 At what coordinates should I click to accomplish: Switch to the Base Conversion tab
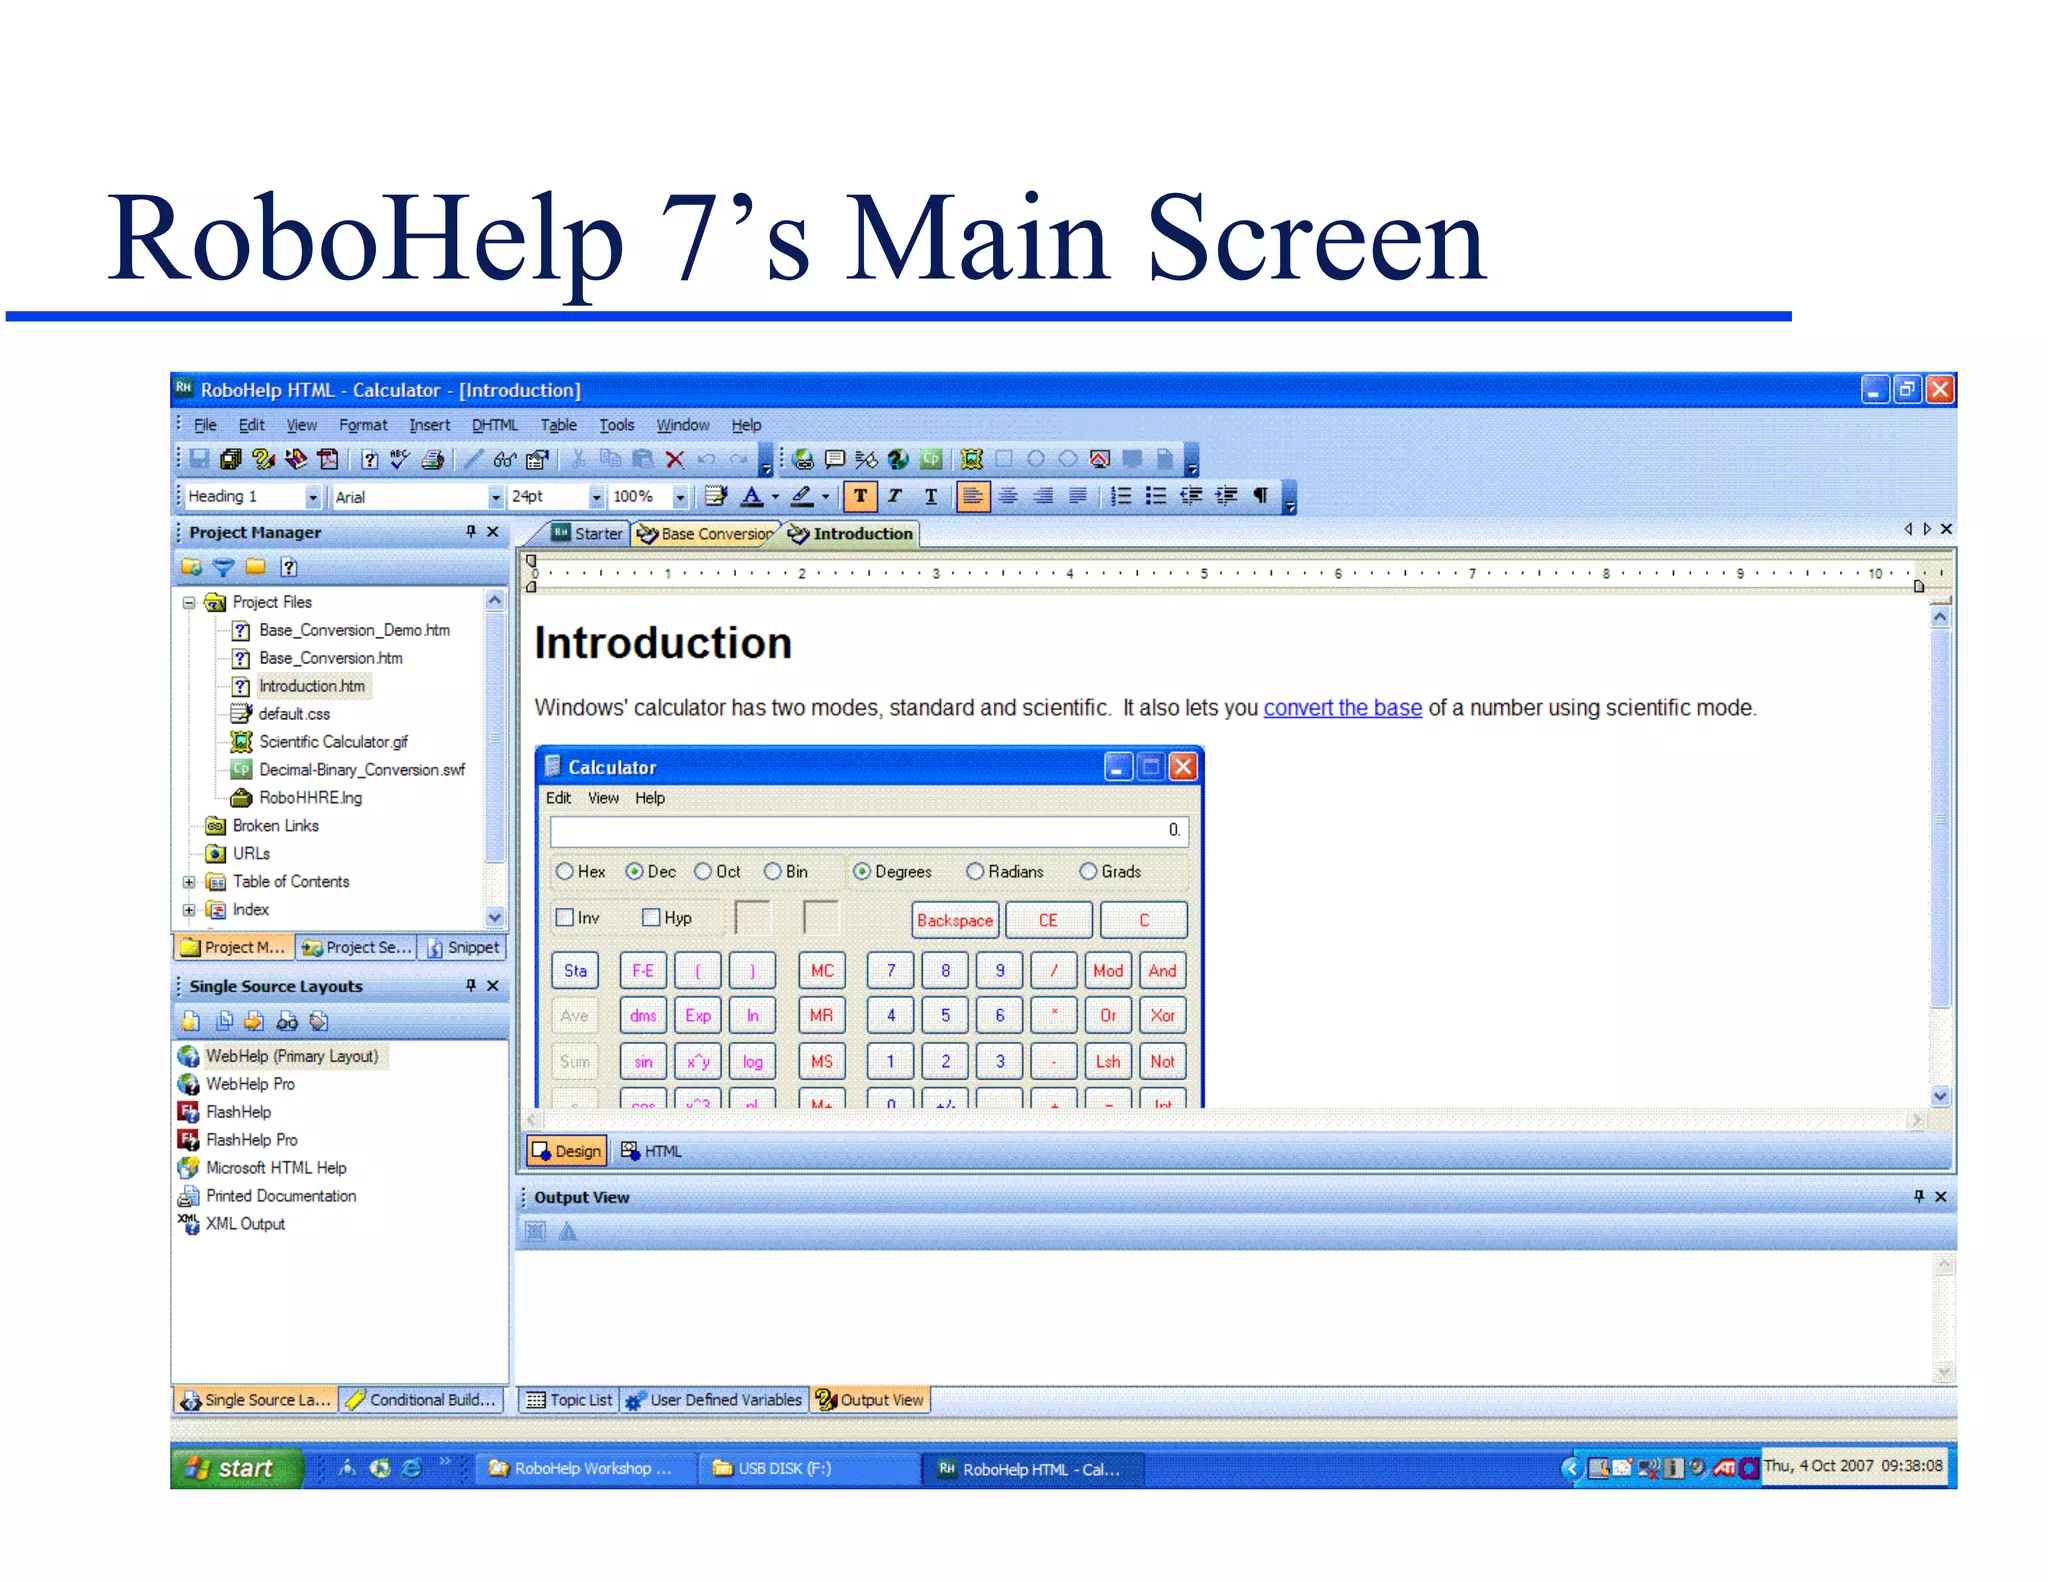tap(706, 534)
